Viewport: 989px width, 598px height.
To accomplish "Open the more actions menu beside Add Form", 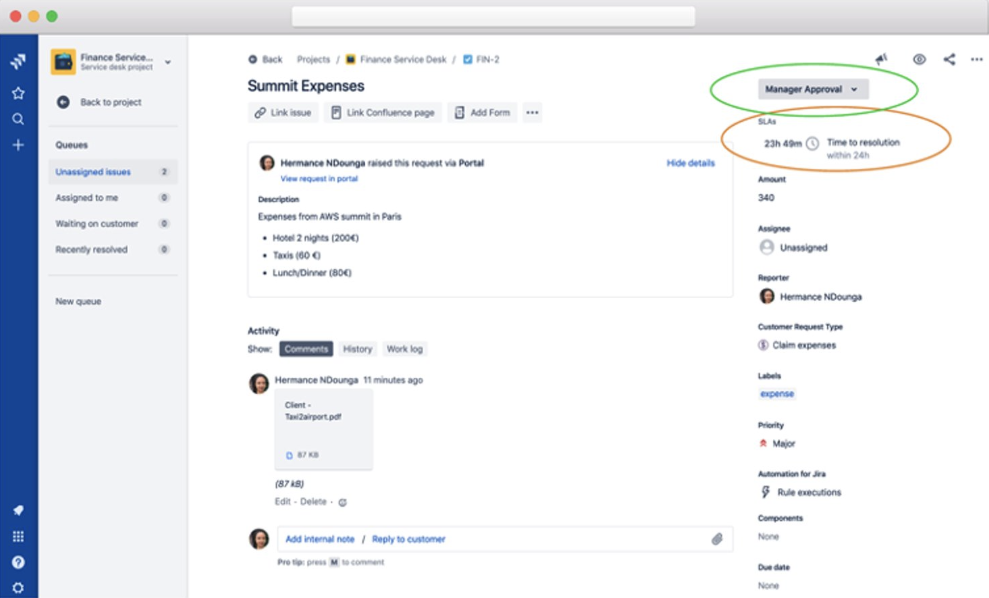I will click(532, 113).
